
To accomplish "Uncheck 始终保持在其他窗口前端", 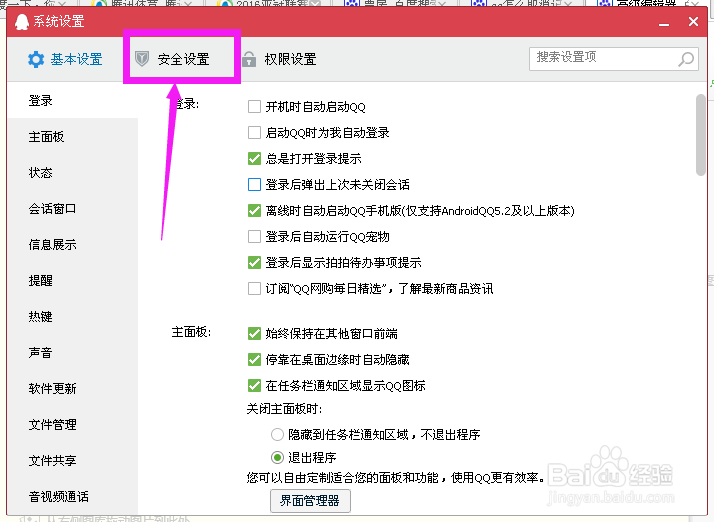I will [254, 333].
